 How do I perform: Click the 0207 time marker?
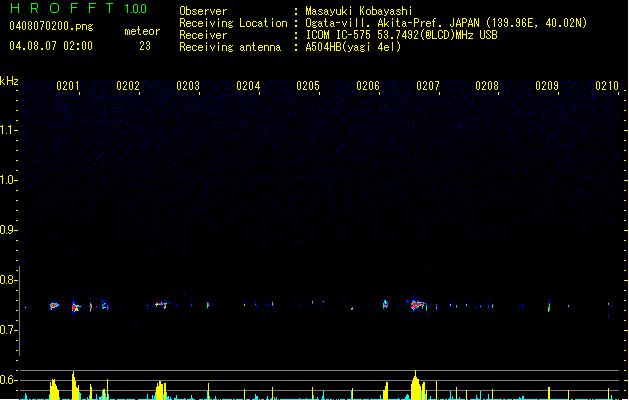coord(428,86)
